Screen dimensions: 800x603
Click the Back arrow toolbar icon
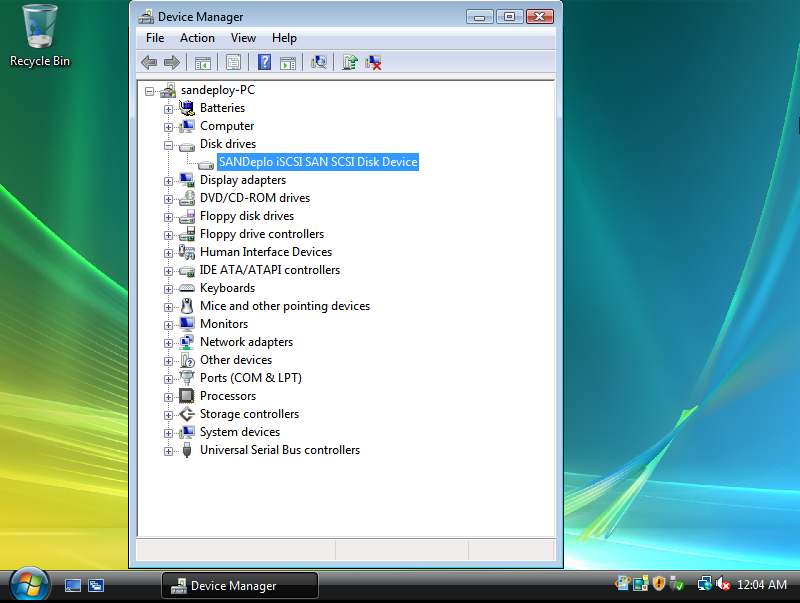click(x=148, y=63)
